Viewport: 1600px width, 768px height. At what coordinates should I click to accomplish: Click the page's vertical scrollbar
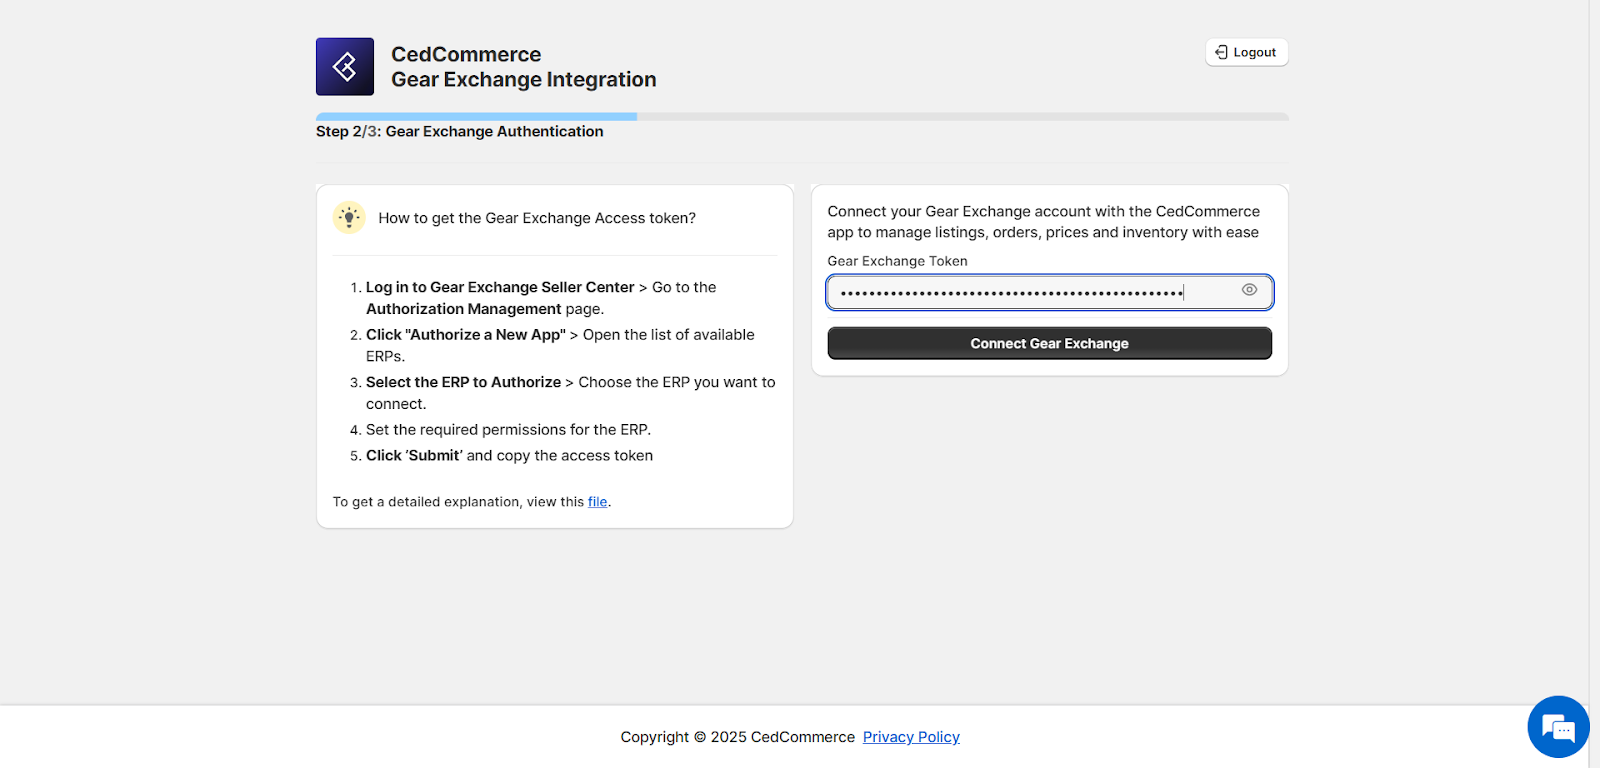pos(1594,384)
